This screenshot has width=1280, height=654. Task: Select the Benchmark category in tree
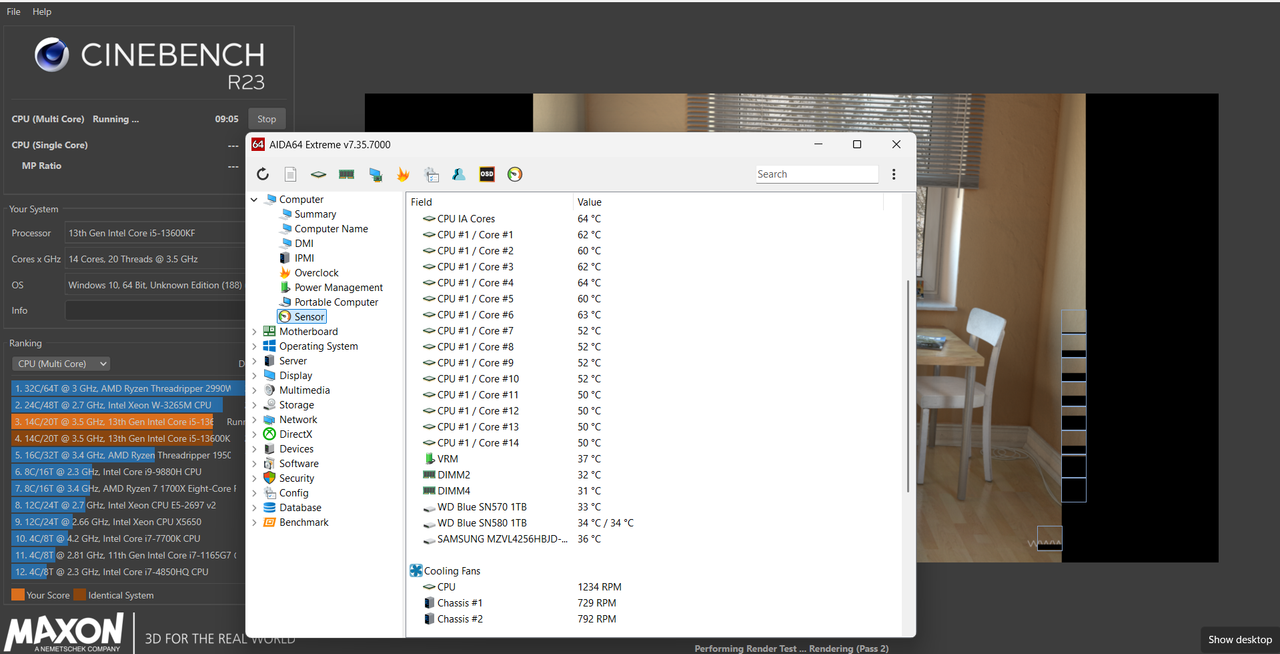304,522
